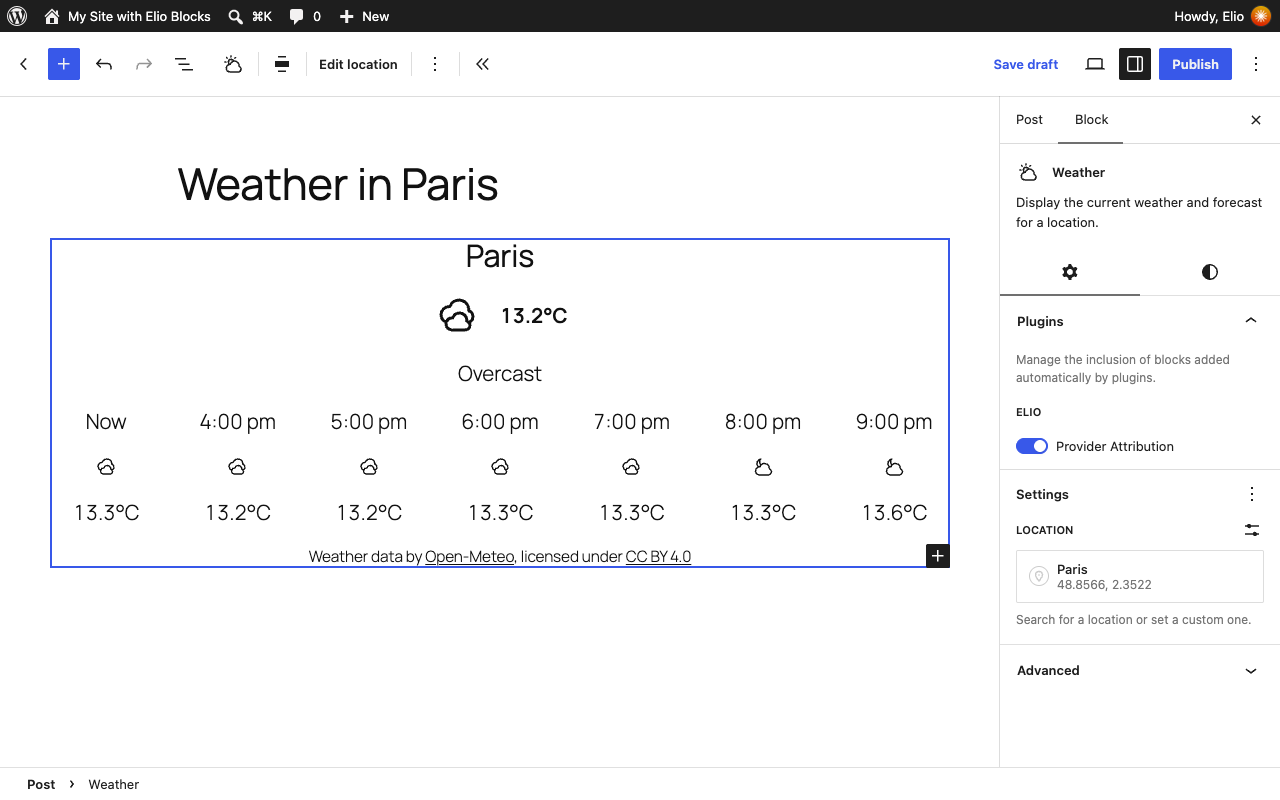The height and width of the screenshot is (800, 1280).
Task: Open Document Overview list view
Action: 184,64
